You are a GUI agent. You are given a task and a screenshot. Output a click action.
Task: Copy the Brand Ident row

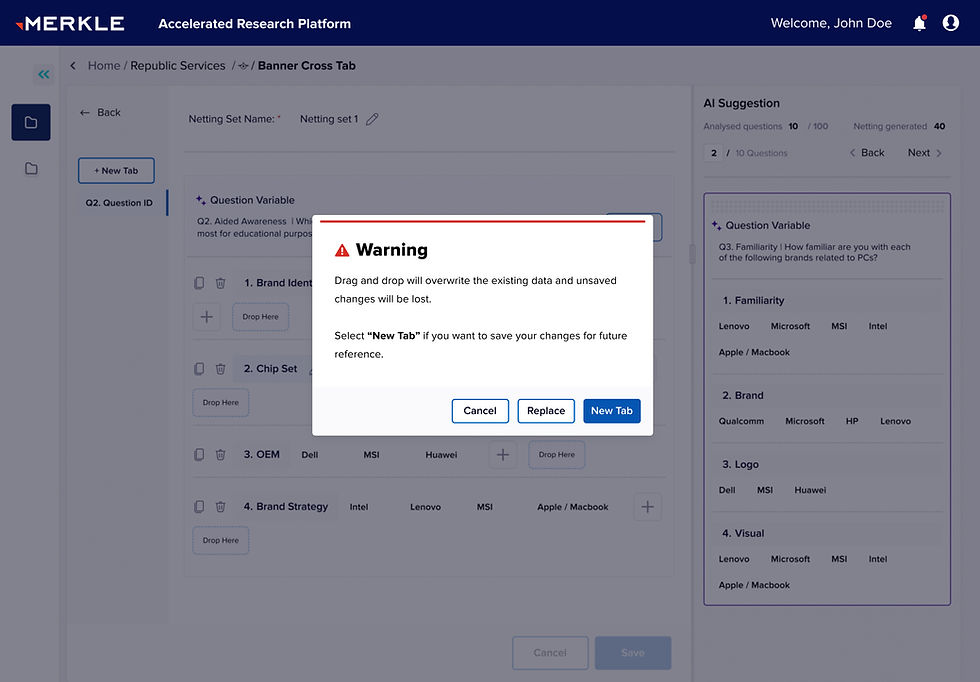tap(199, 283)
